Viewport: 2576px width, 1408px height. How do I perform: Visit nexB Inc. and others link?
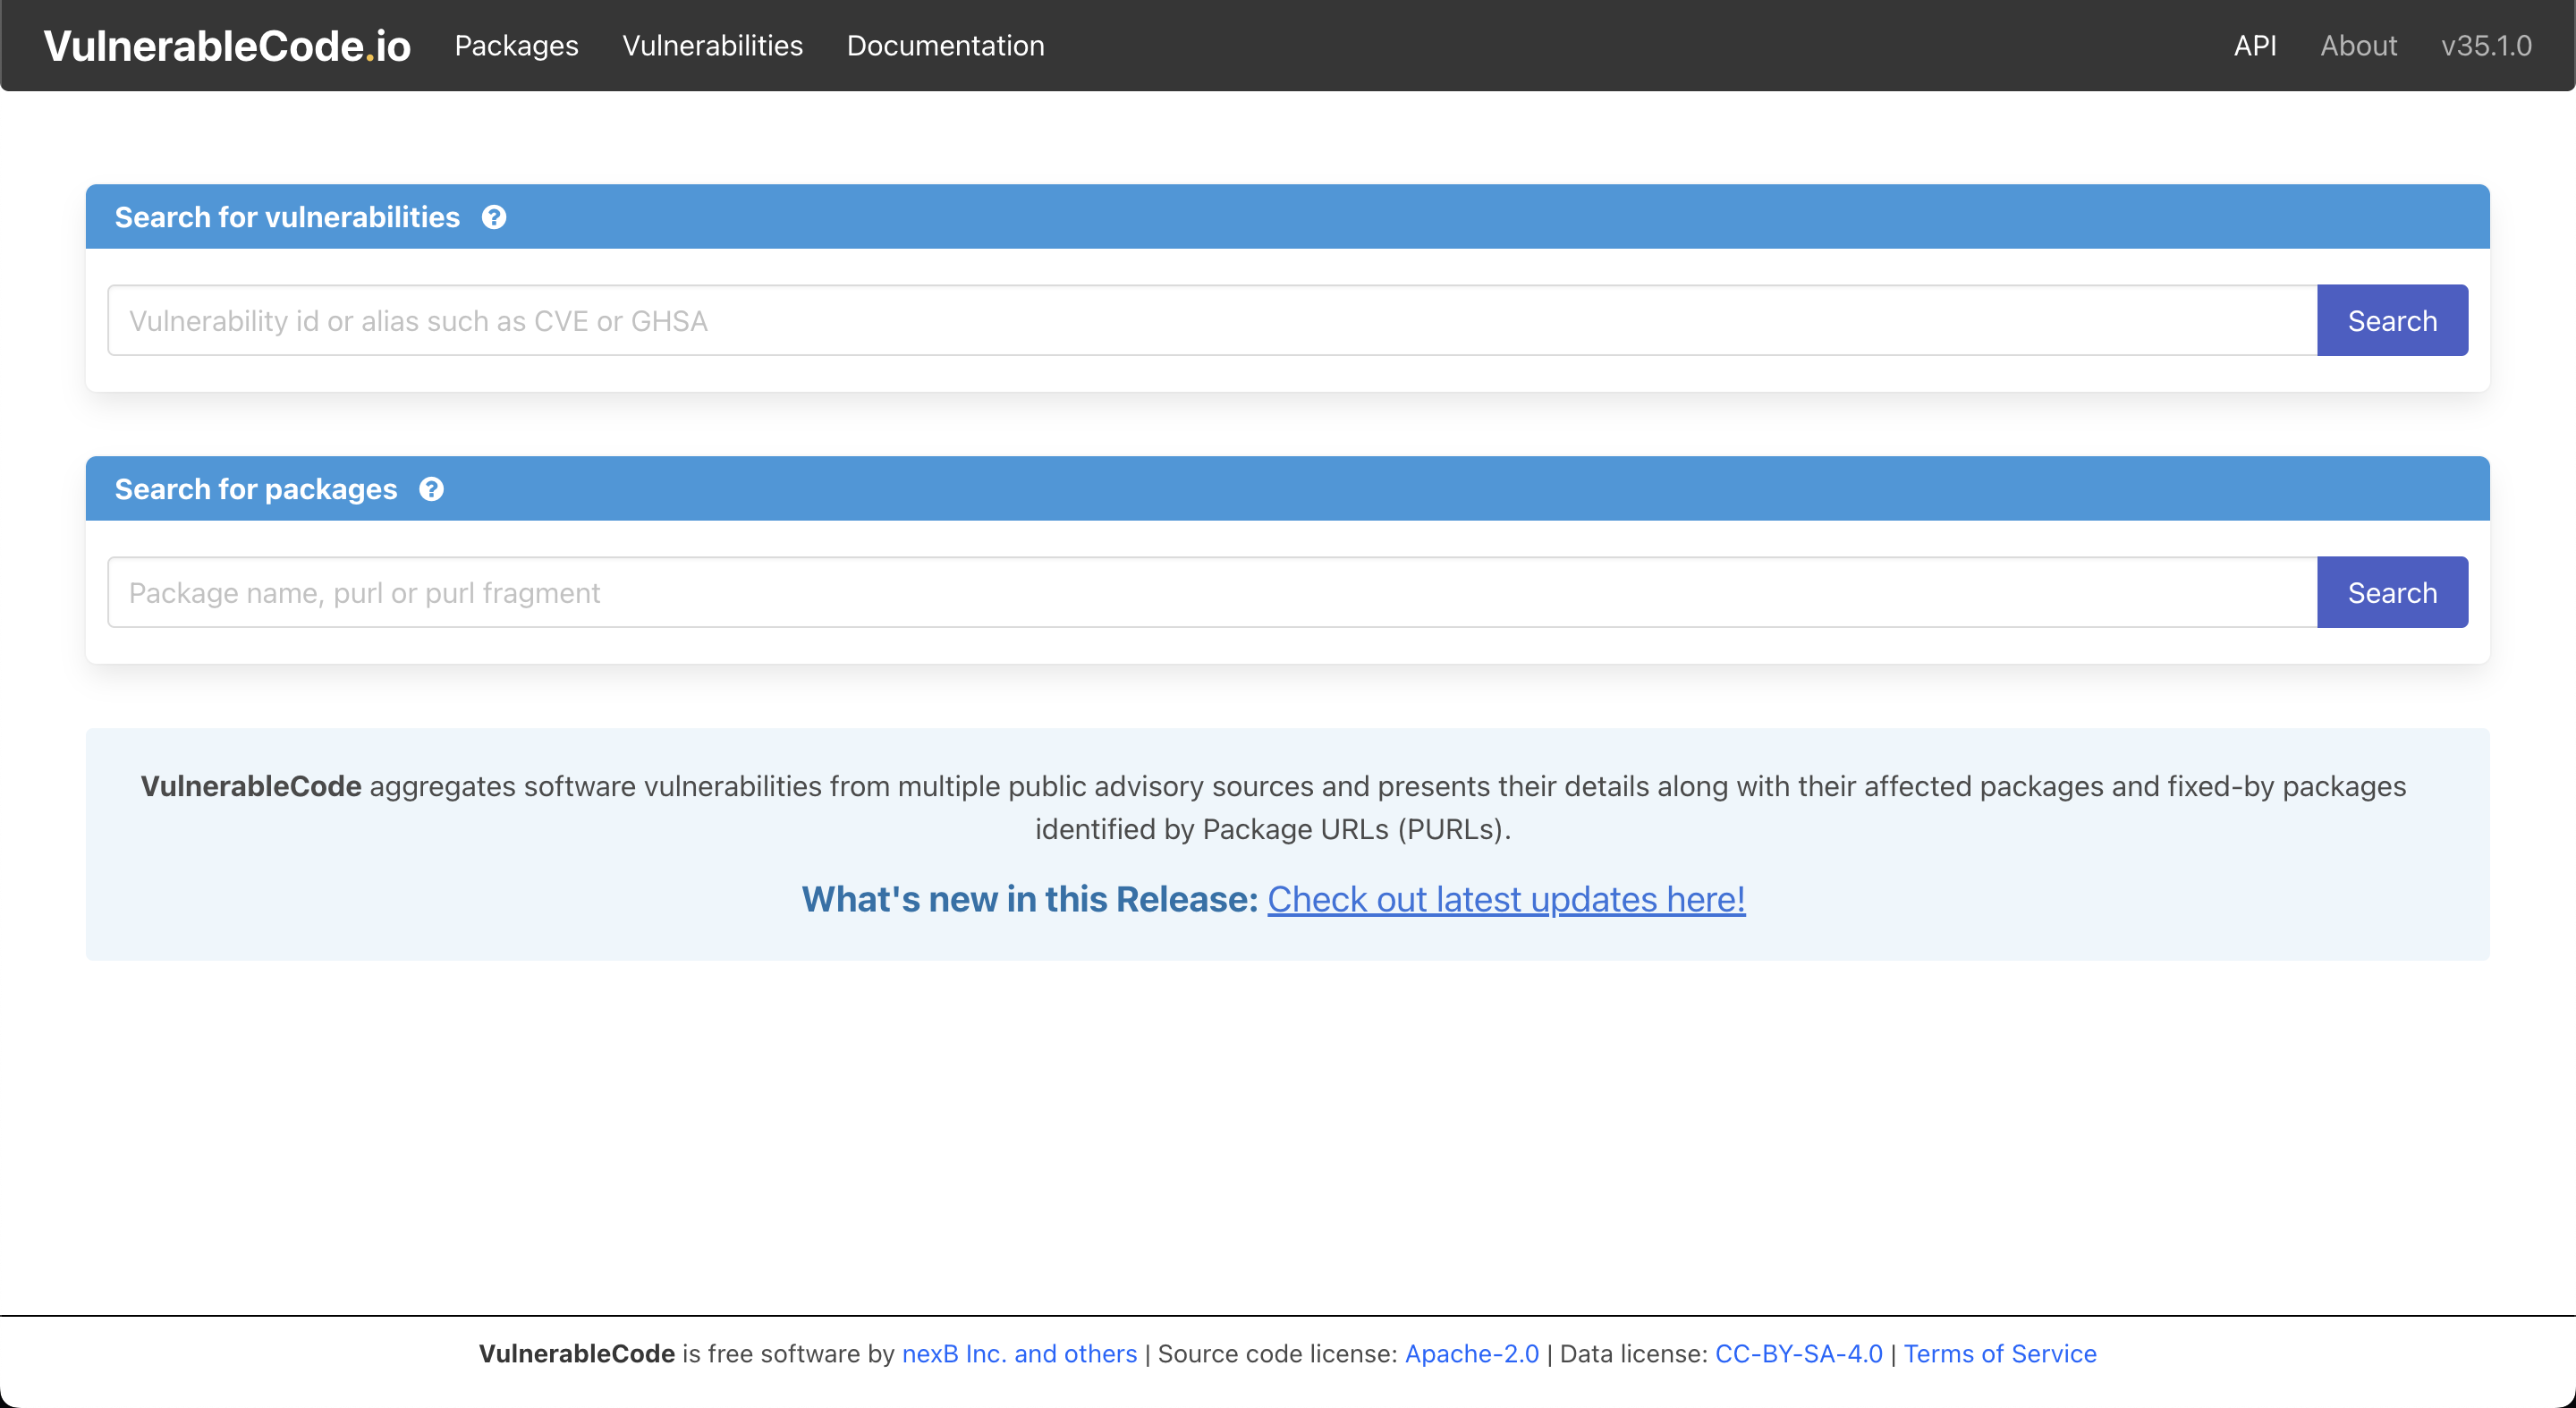point(1019,1353)
